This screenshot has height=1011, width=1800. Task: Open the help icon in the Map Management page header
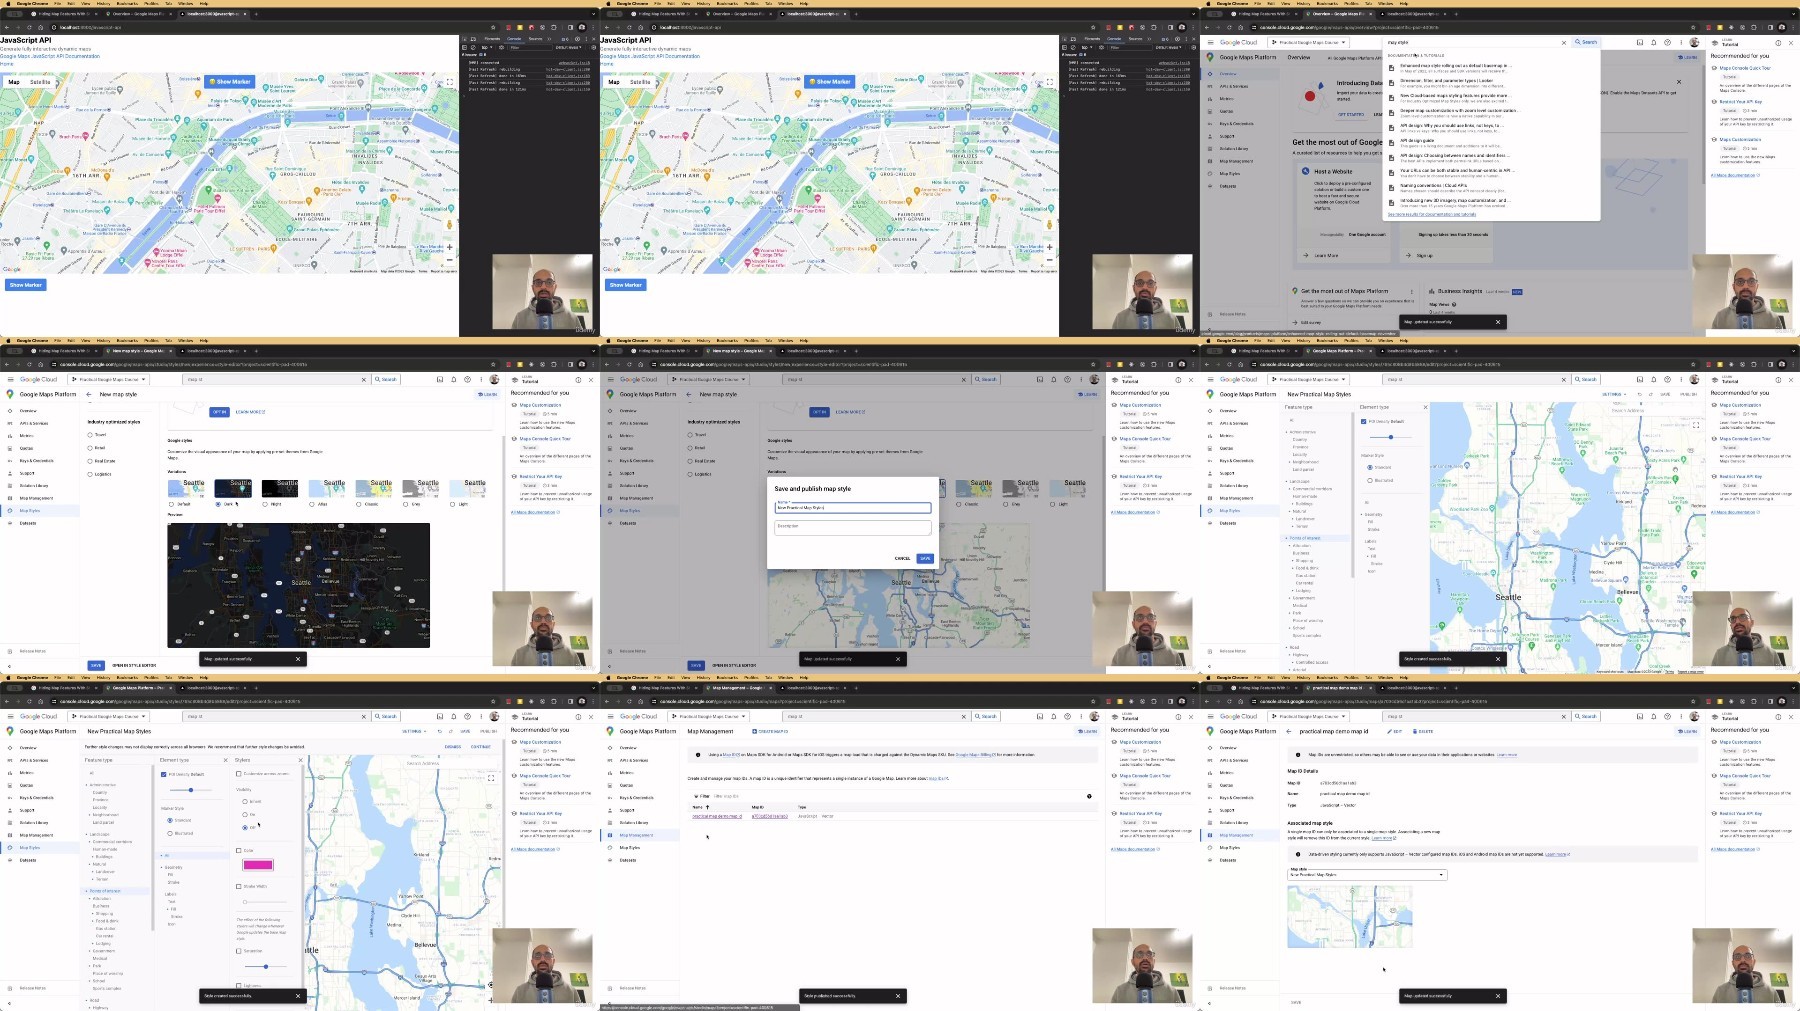coord(1067,716)
